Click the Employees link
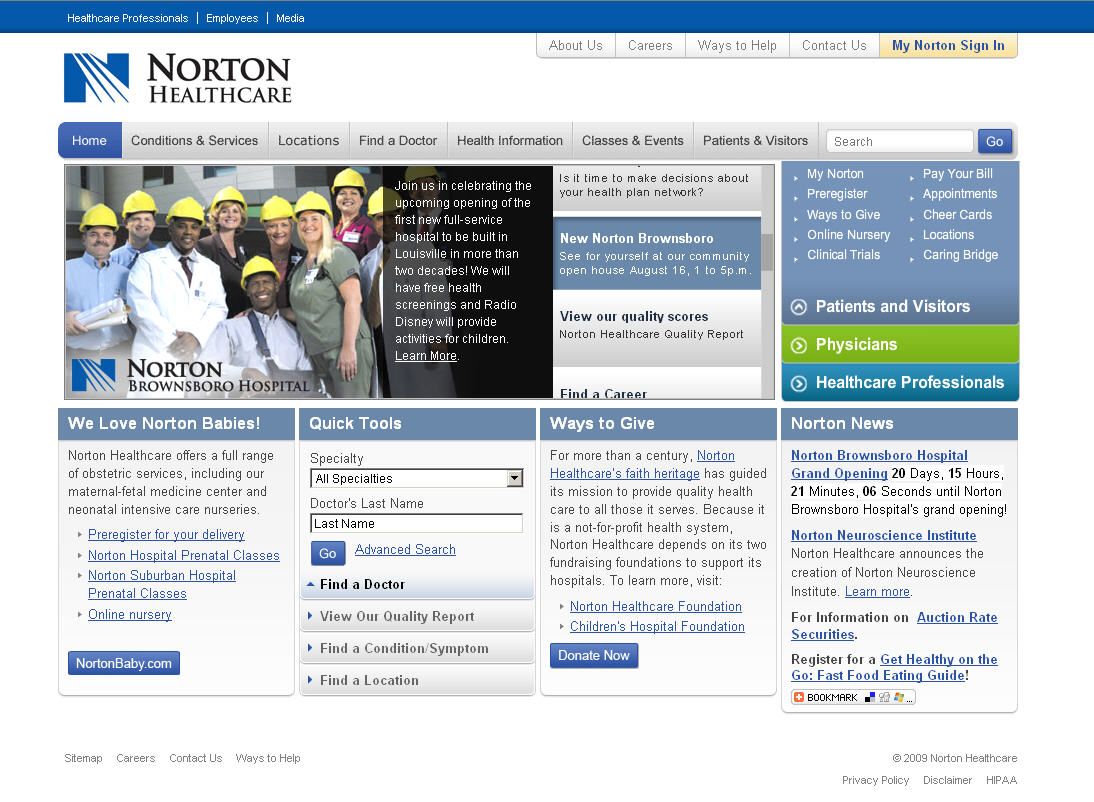This screenshot has width=1094, height=802. click(232, 18)
